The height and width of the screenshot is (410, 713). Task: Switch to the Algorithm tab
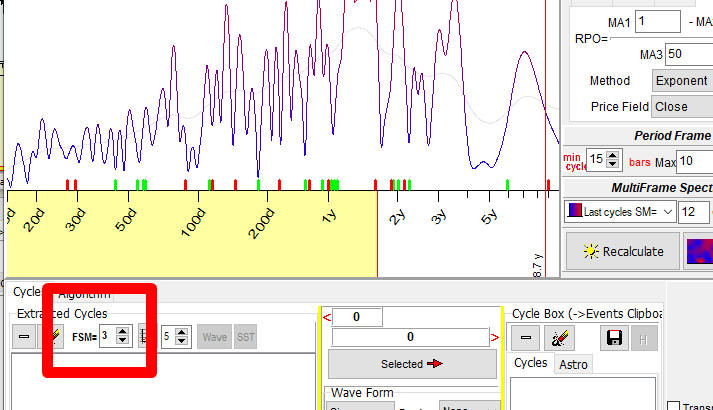[84, 293]
